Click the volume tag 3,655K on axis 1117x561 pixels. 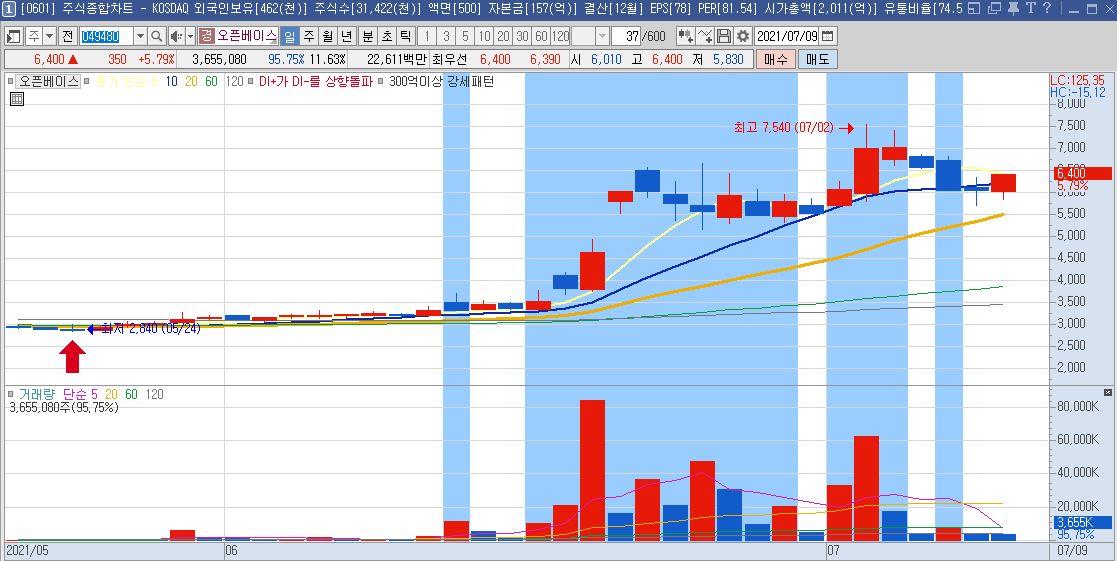(x=1081, y=523)
